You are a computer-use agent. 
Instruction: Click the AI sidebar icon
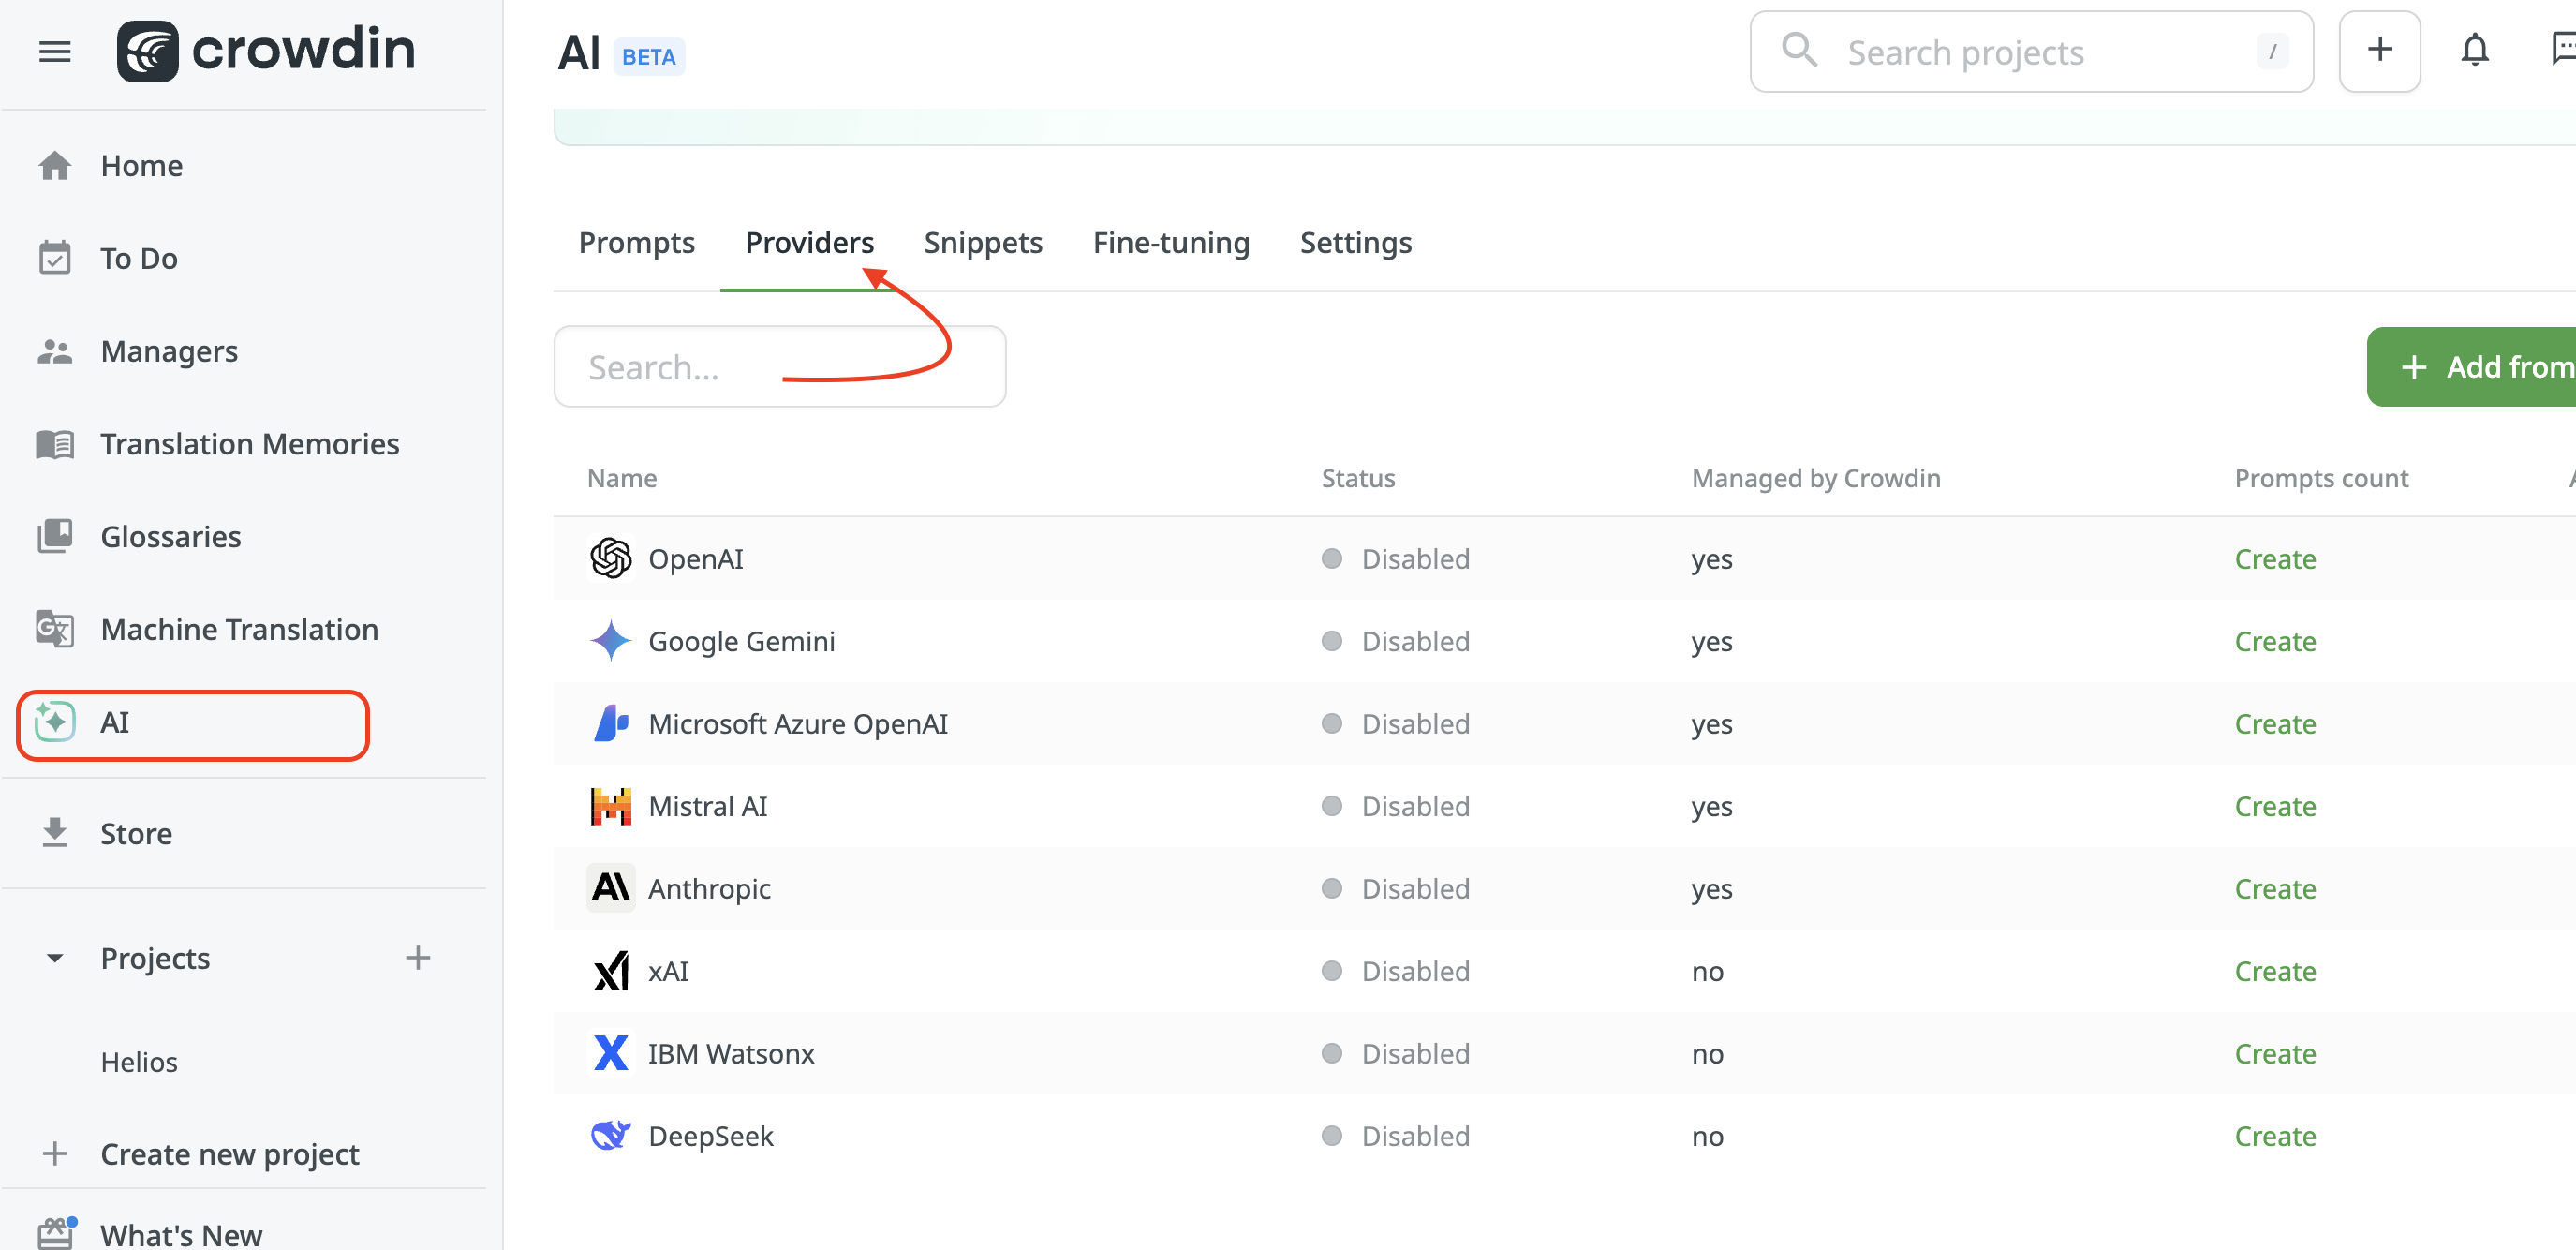[55, 722]
